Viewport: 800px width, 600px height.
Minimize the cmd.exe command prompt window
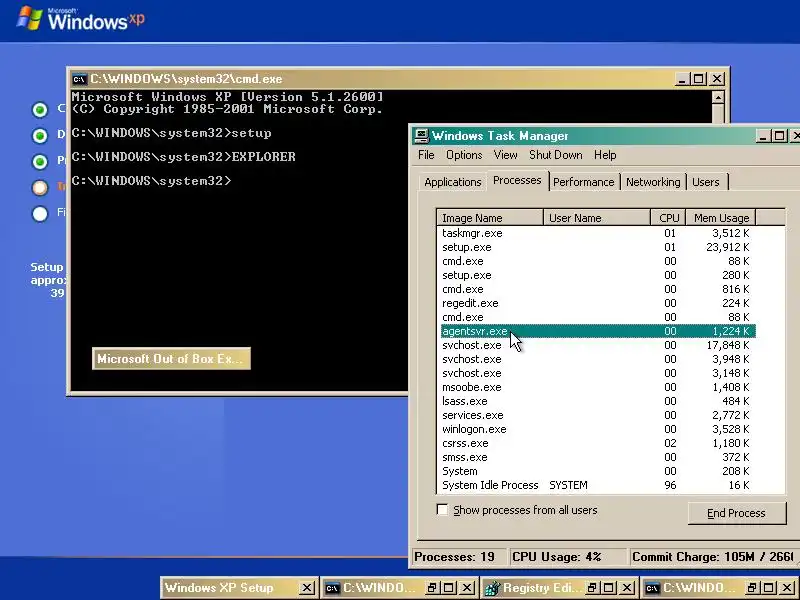[682, 79]
